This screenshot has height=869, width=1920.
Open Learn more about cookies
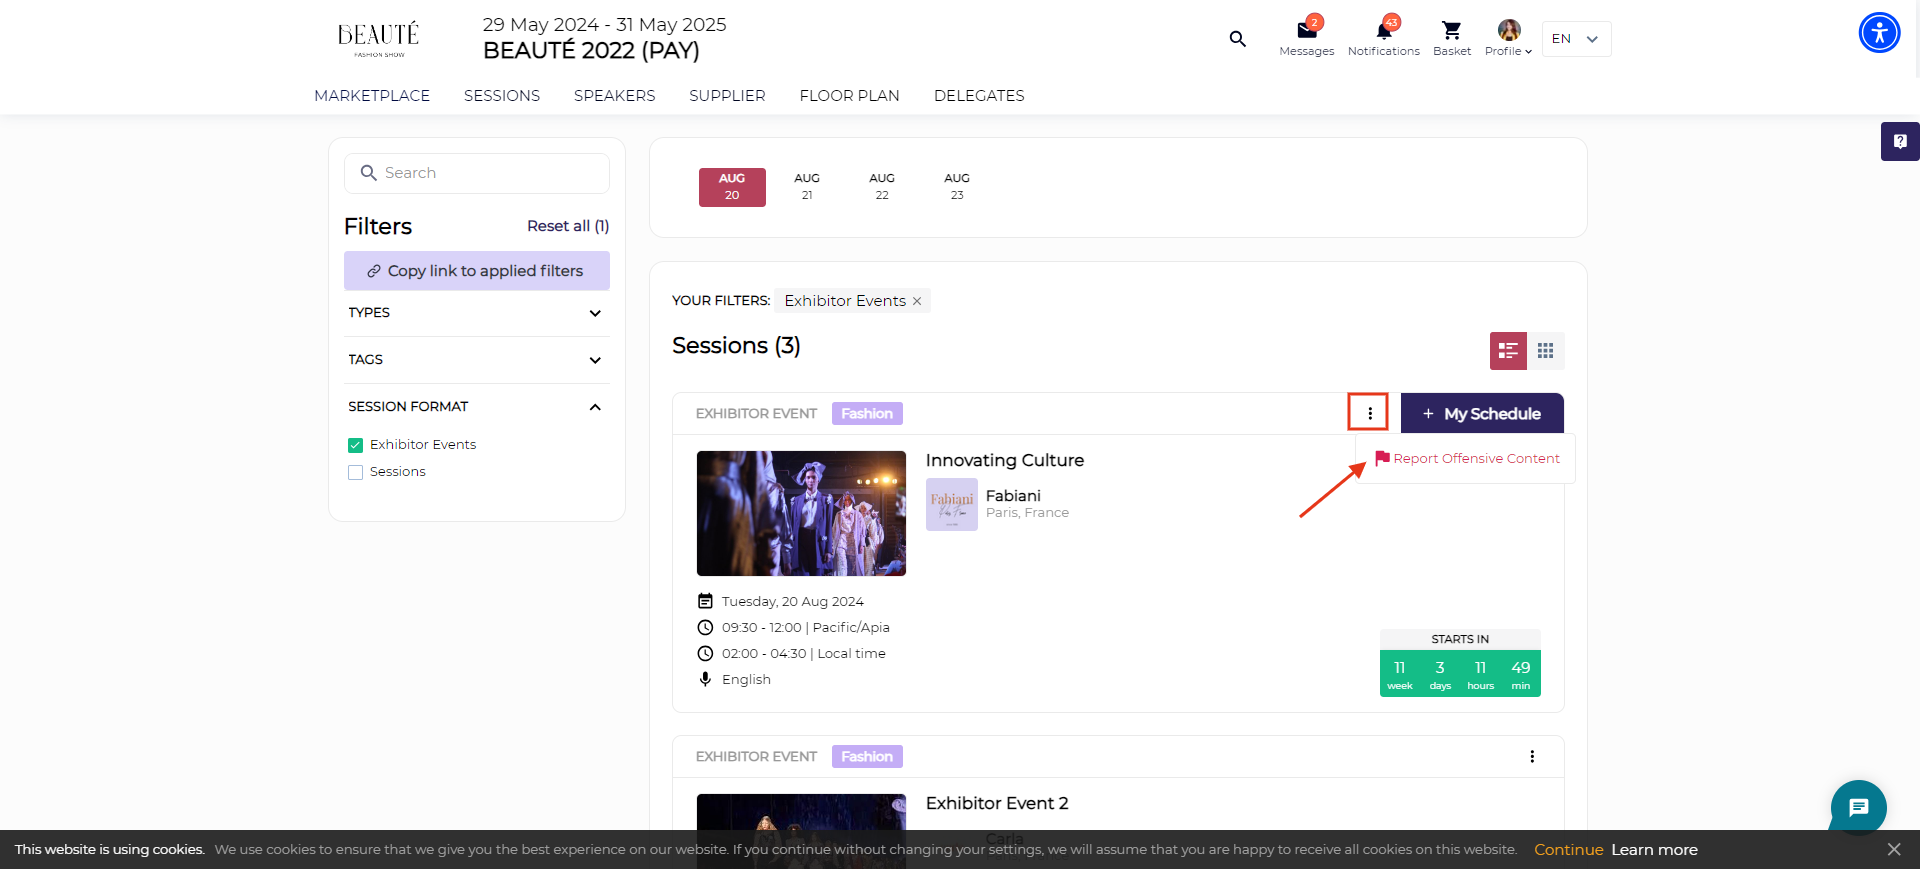(x=1654, y=849)
